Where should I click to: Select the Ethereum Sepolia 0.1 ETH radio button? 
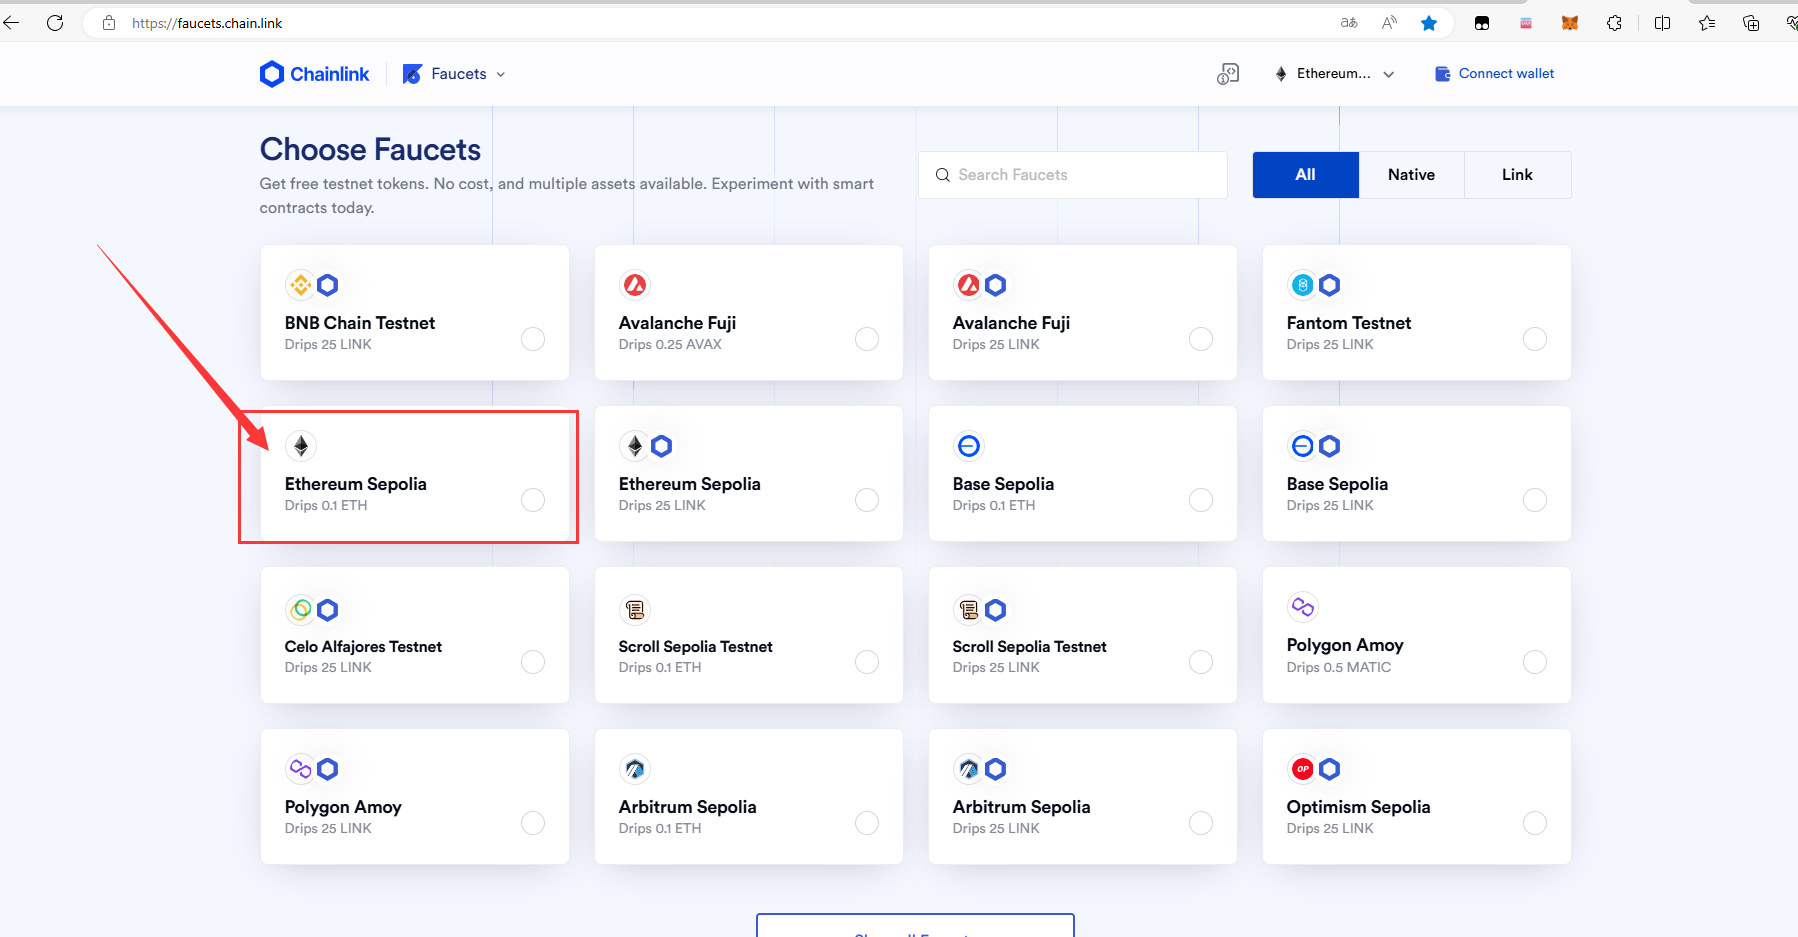[x=533, y=500]
